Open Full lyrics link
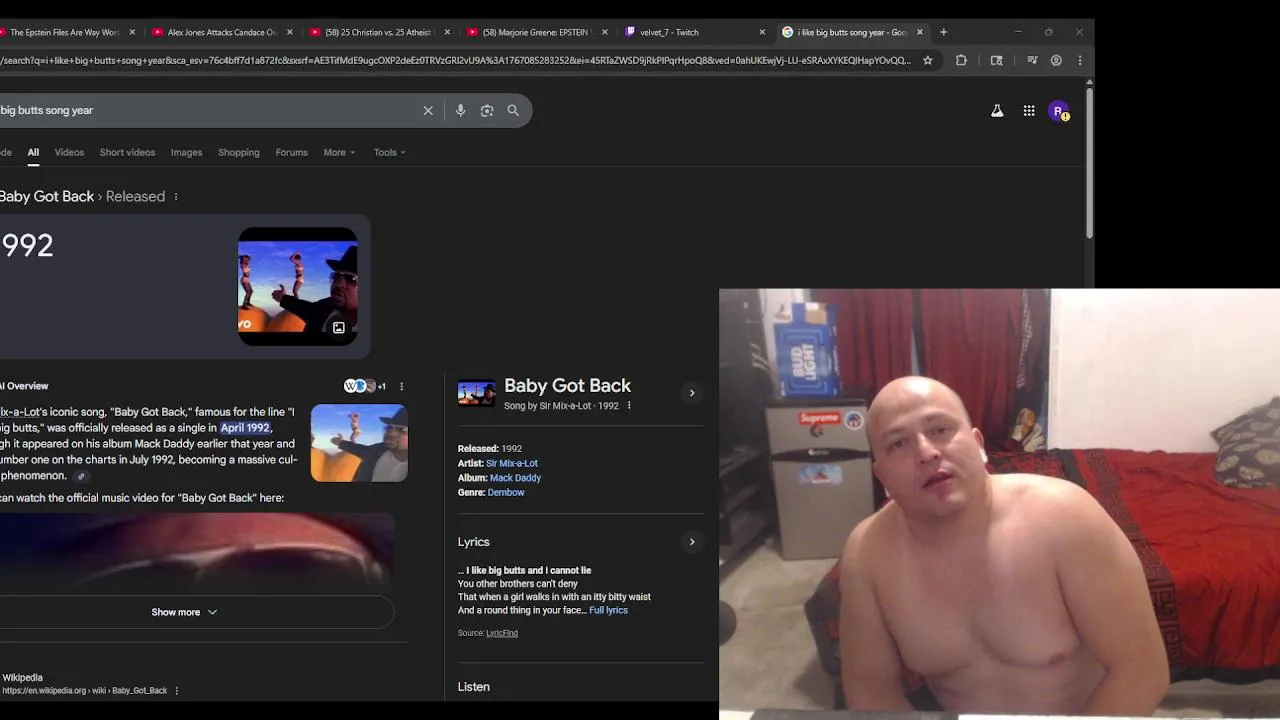Viewport: 1280px width, 720px height. 608,611
